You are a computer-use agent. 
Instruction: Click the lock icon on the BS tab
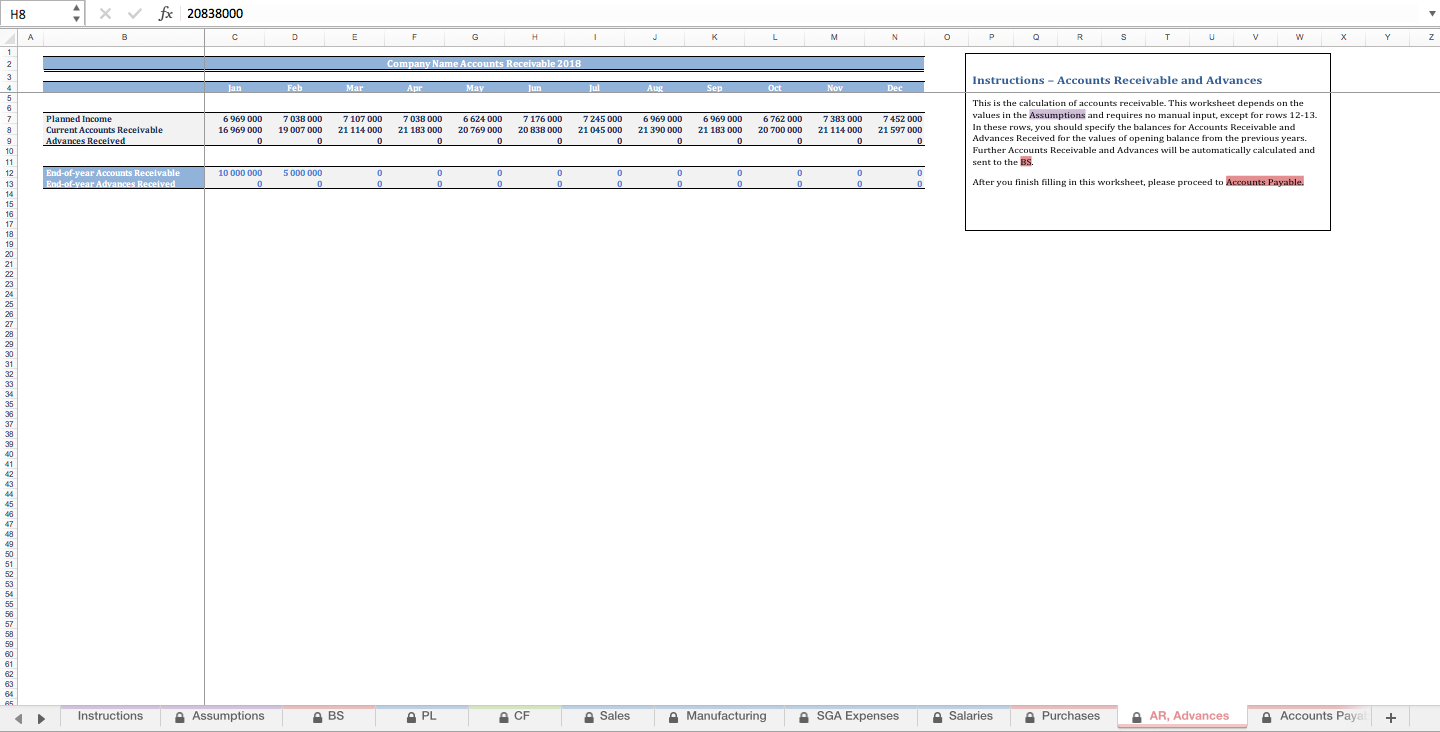[317, 716]
